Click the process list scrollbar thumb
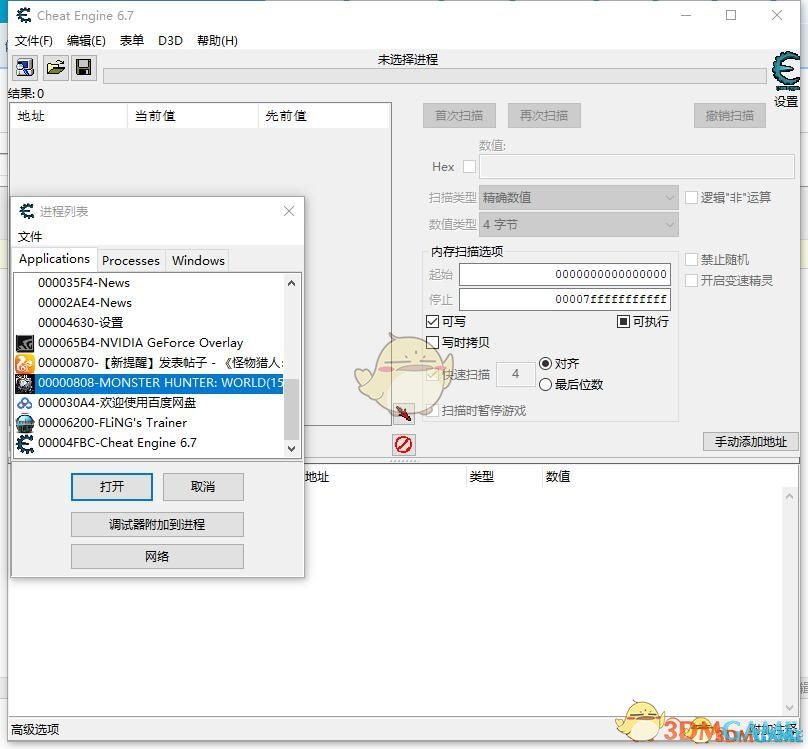The height and width of the screenshot is (749, 808). point(291,410)
